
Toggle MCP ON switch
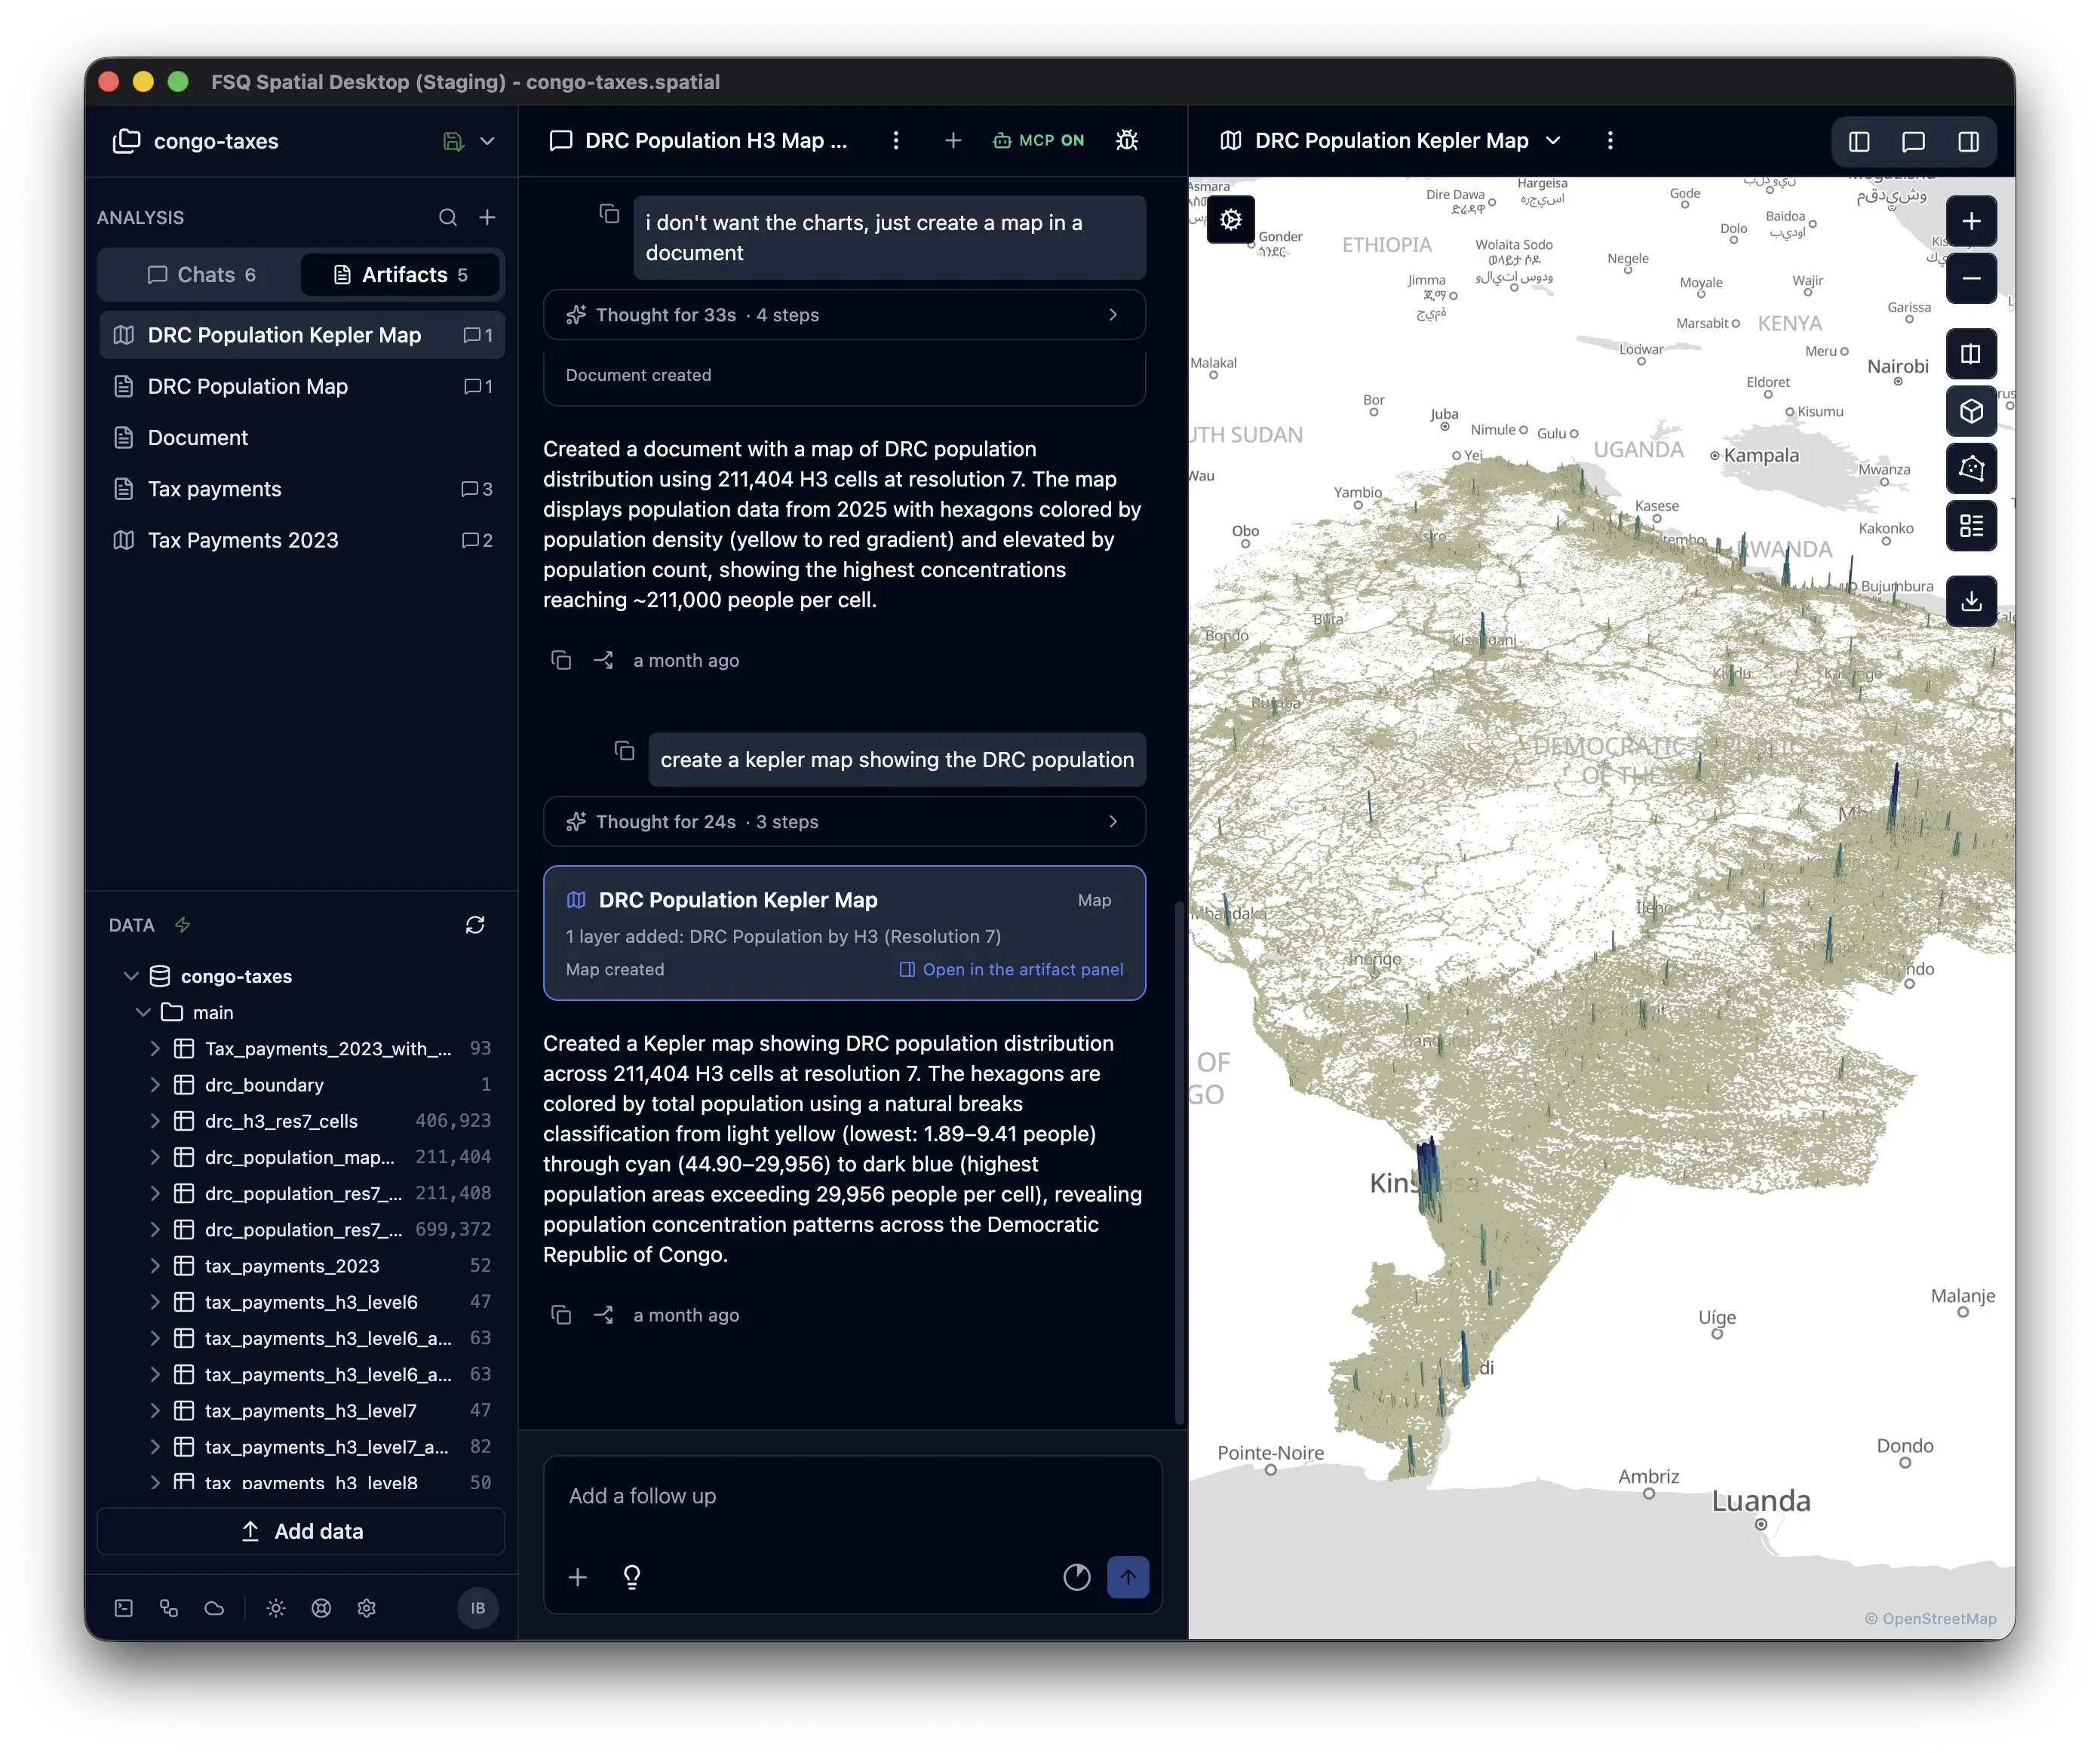click(x=1038, y=141)
